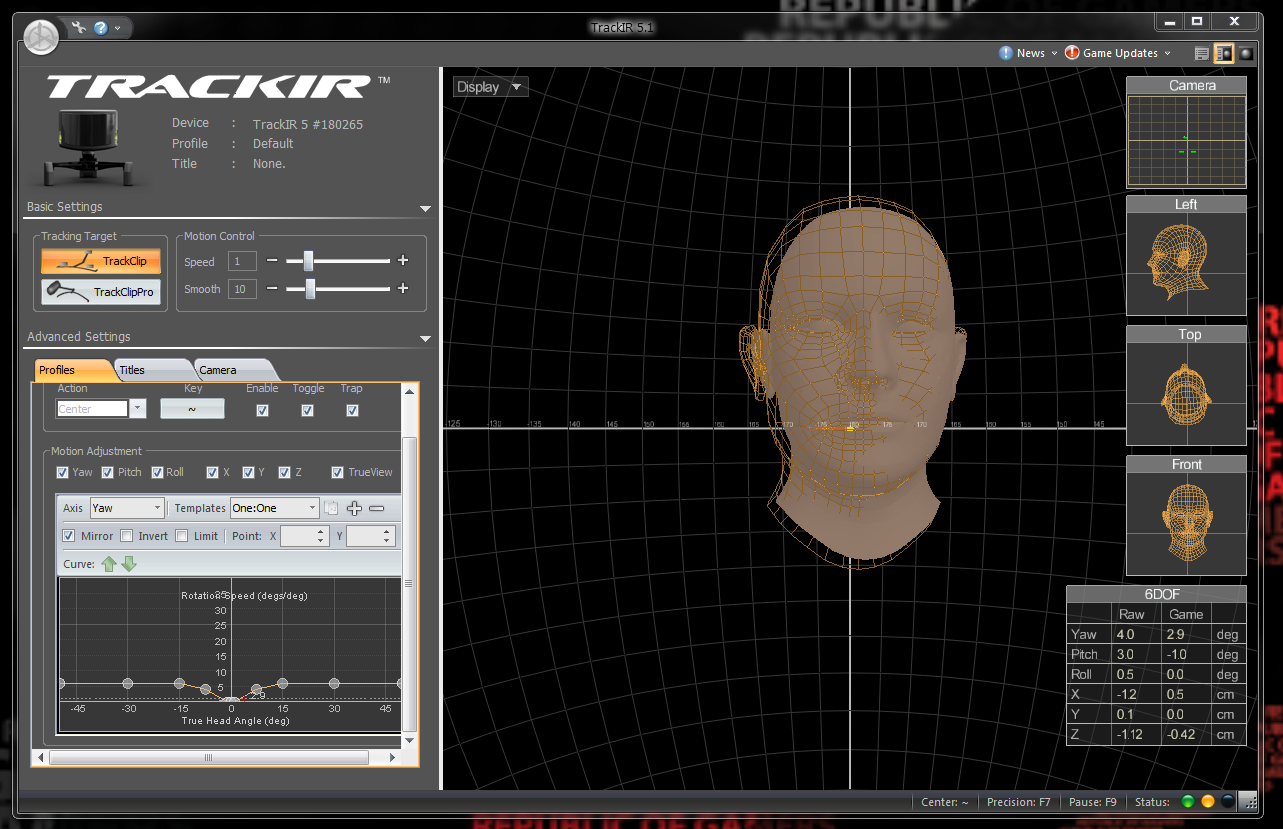Click the red Game Updates alert icon
The height and width of the screenshot is (829, 1283).
coord(1072,53)
